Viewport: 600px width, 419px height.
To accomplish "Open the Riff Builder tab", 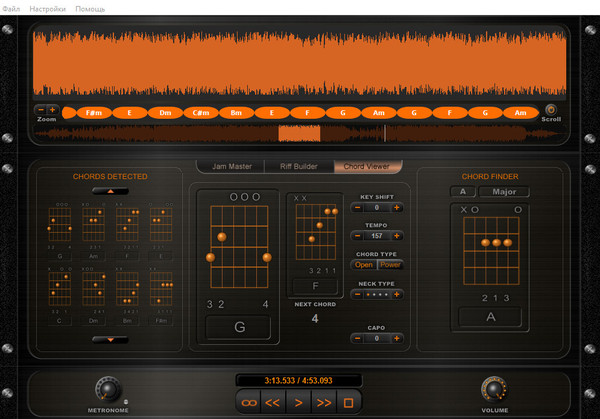I will pyautogui.click(x=298, y=166).
